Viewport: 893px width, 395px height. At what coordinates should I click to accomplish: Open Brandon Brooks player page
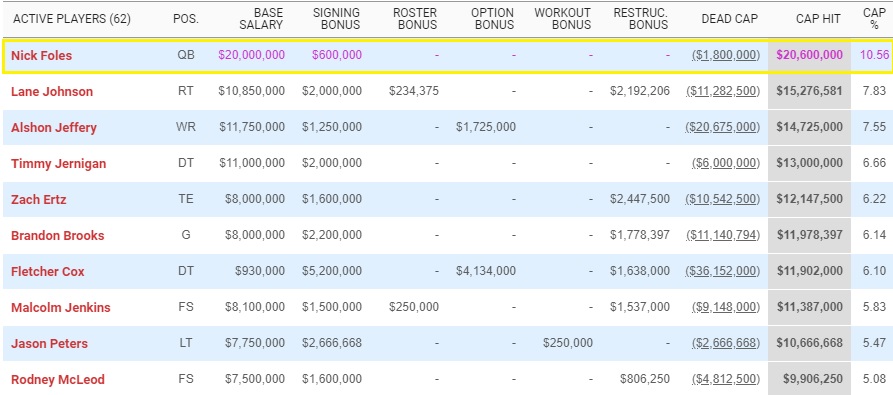[58, 236]
